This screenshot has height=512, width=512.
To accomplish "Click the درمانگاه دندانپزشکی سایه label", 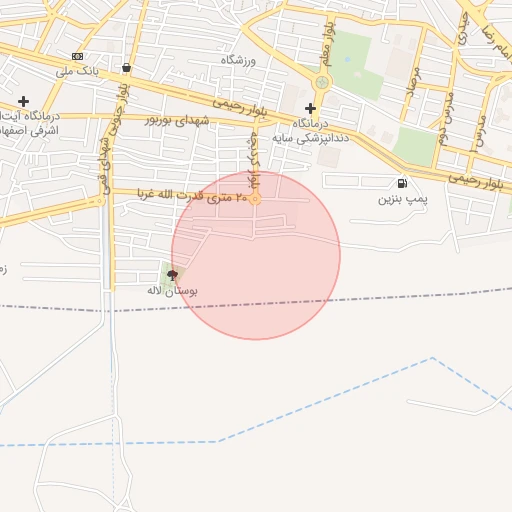I will [311, 131].
